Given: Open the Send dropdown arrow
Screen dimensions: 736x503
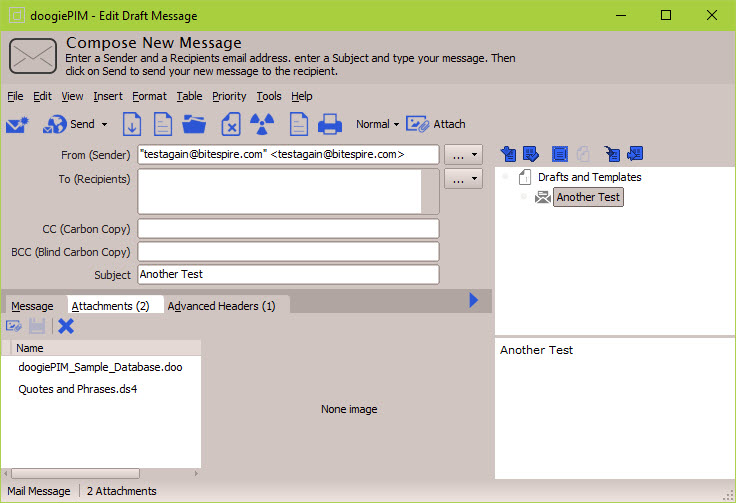Looking at the screenshot, I should point(105,124).
